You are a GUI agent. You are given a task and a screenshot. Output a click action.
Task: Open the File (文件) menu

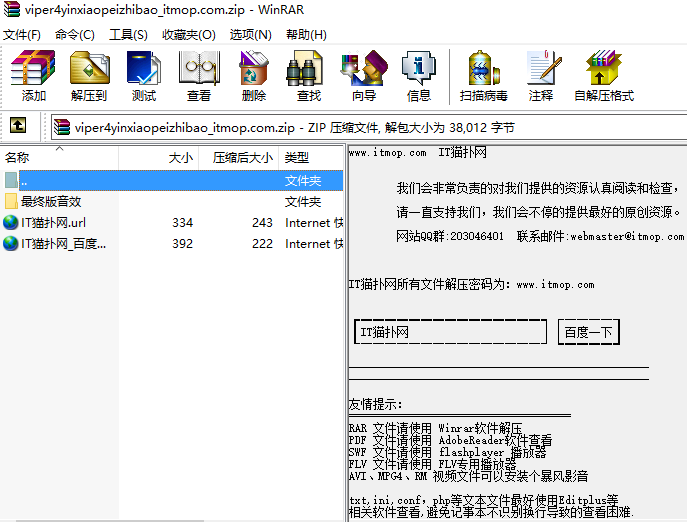pos(21,35)
